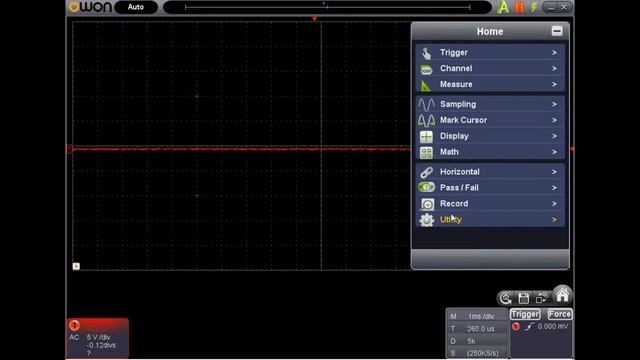Image resolution: width=640 pixels, height=360 pixels.
Task: Click the camera Record icon
Action: pos(427,204)
